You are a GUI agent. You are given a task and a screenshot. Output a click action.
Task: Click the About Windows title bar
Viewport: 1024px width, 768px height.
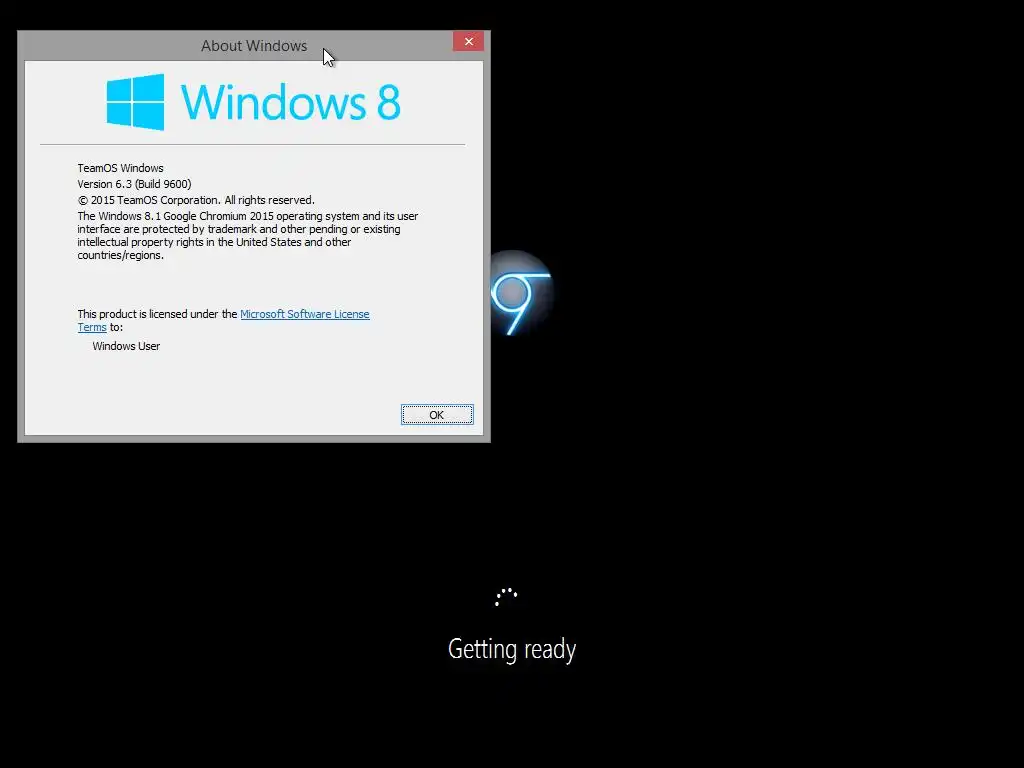tap(253, 46)
